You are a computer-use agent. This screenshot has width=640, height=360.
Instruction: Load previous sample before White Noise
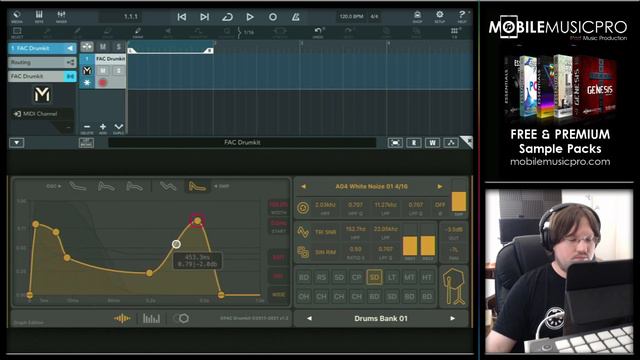click(x=303, y=187)
